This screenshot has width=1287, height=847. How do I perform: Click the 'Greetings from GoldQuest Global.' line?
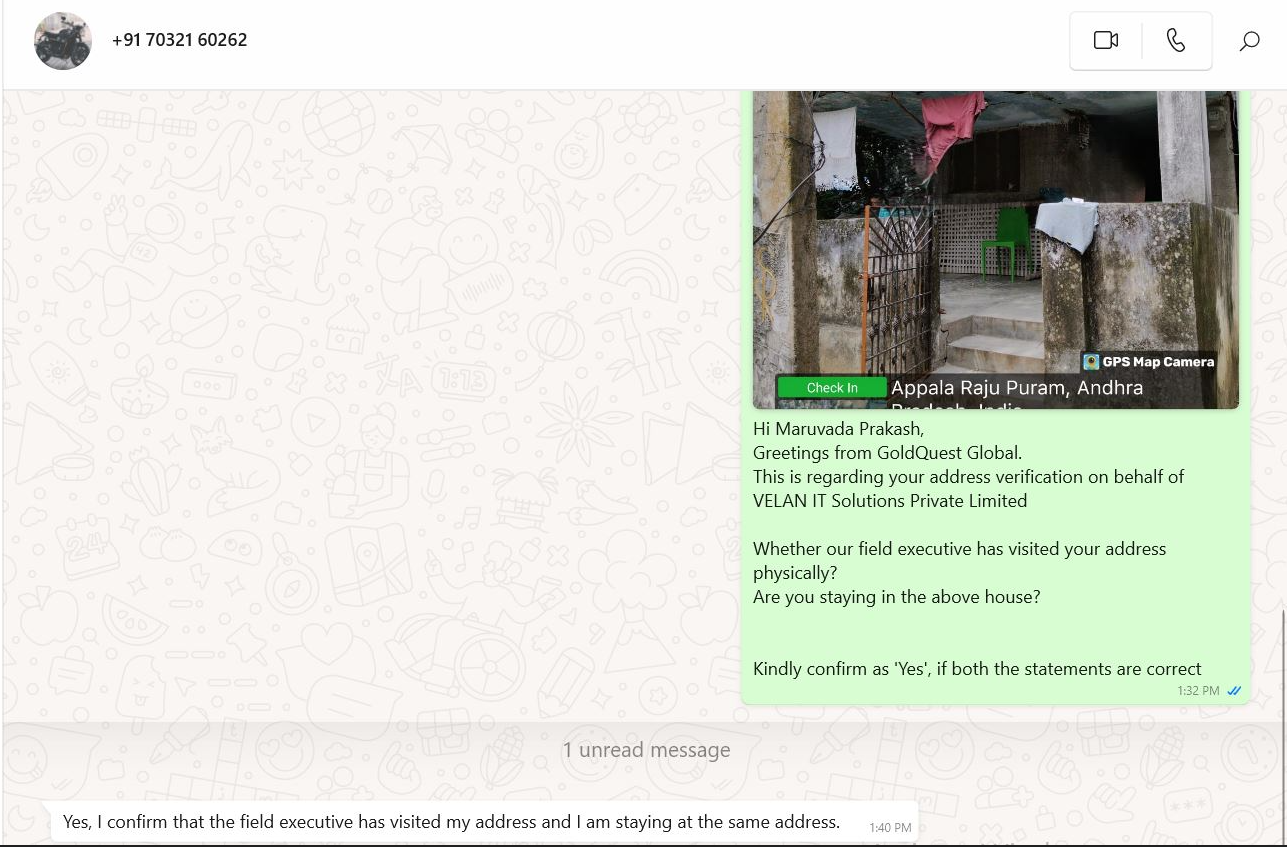point(887,453)
